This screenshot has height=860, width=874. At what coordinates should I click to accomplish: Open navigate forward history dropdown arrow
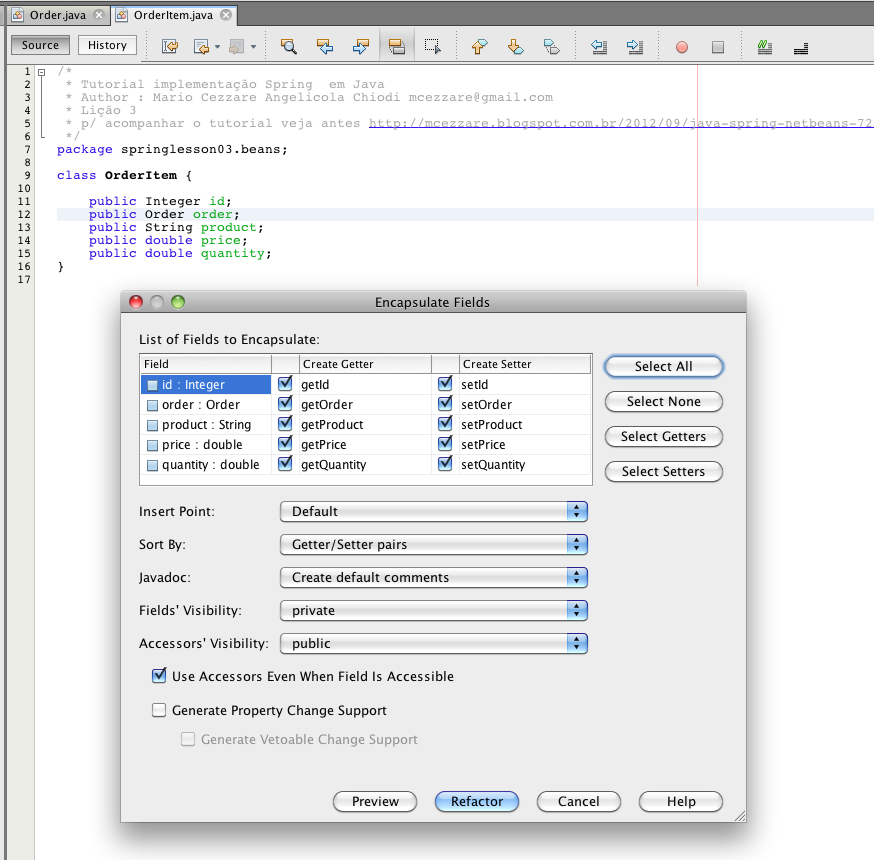coord(253,47)
